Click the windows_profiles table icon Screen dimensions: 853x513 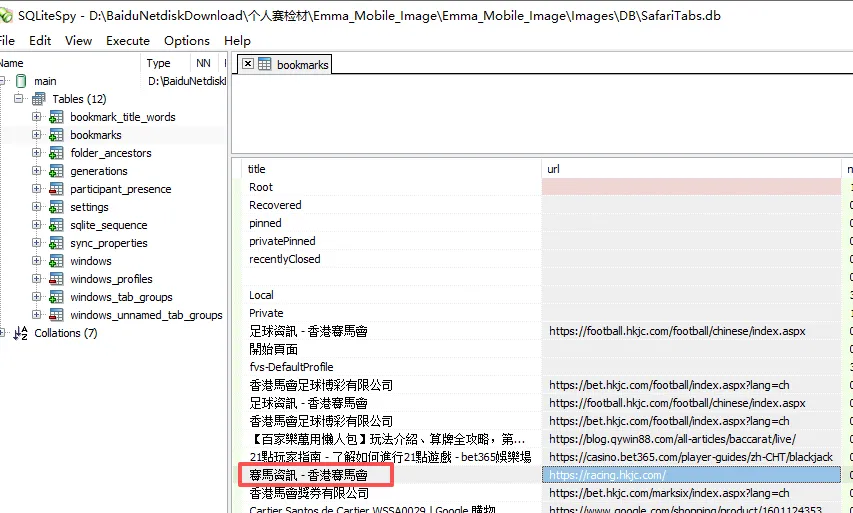click(x=56, y=279)
